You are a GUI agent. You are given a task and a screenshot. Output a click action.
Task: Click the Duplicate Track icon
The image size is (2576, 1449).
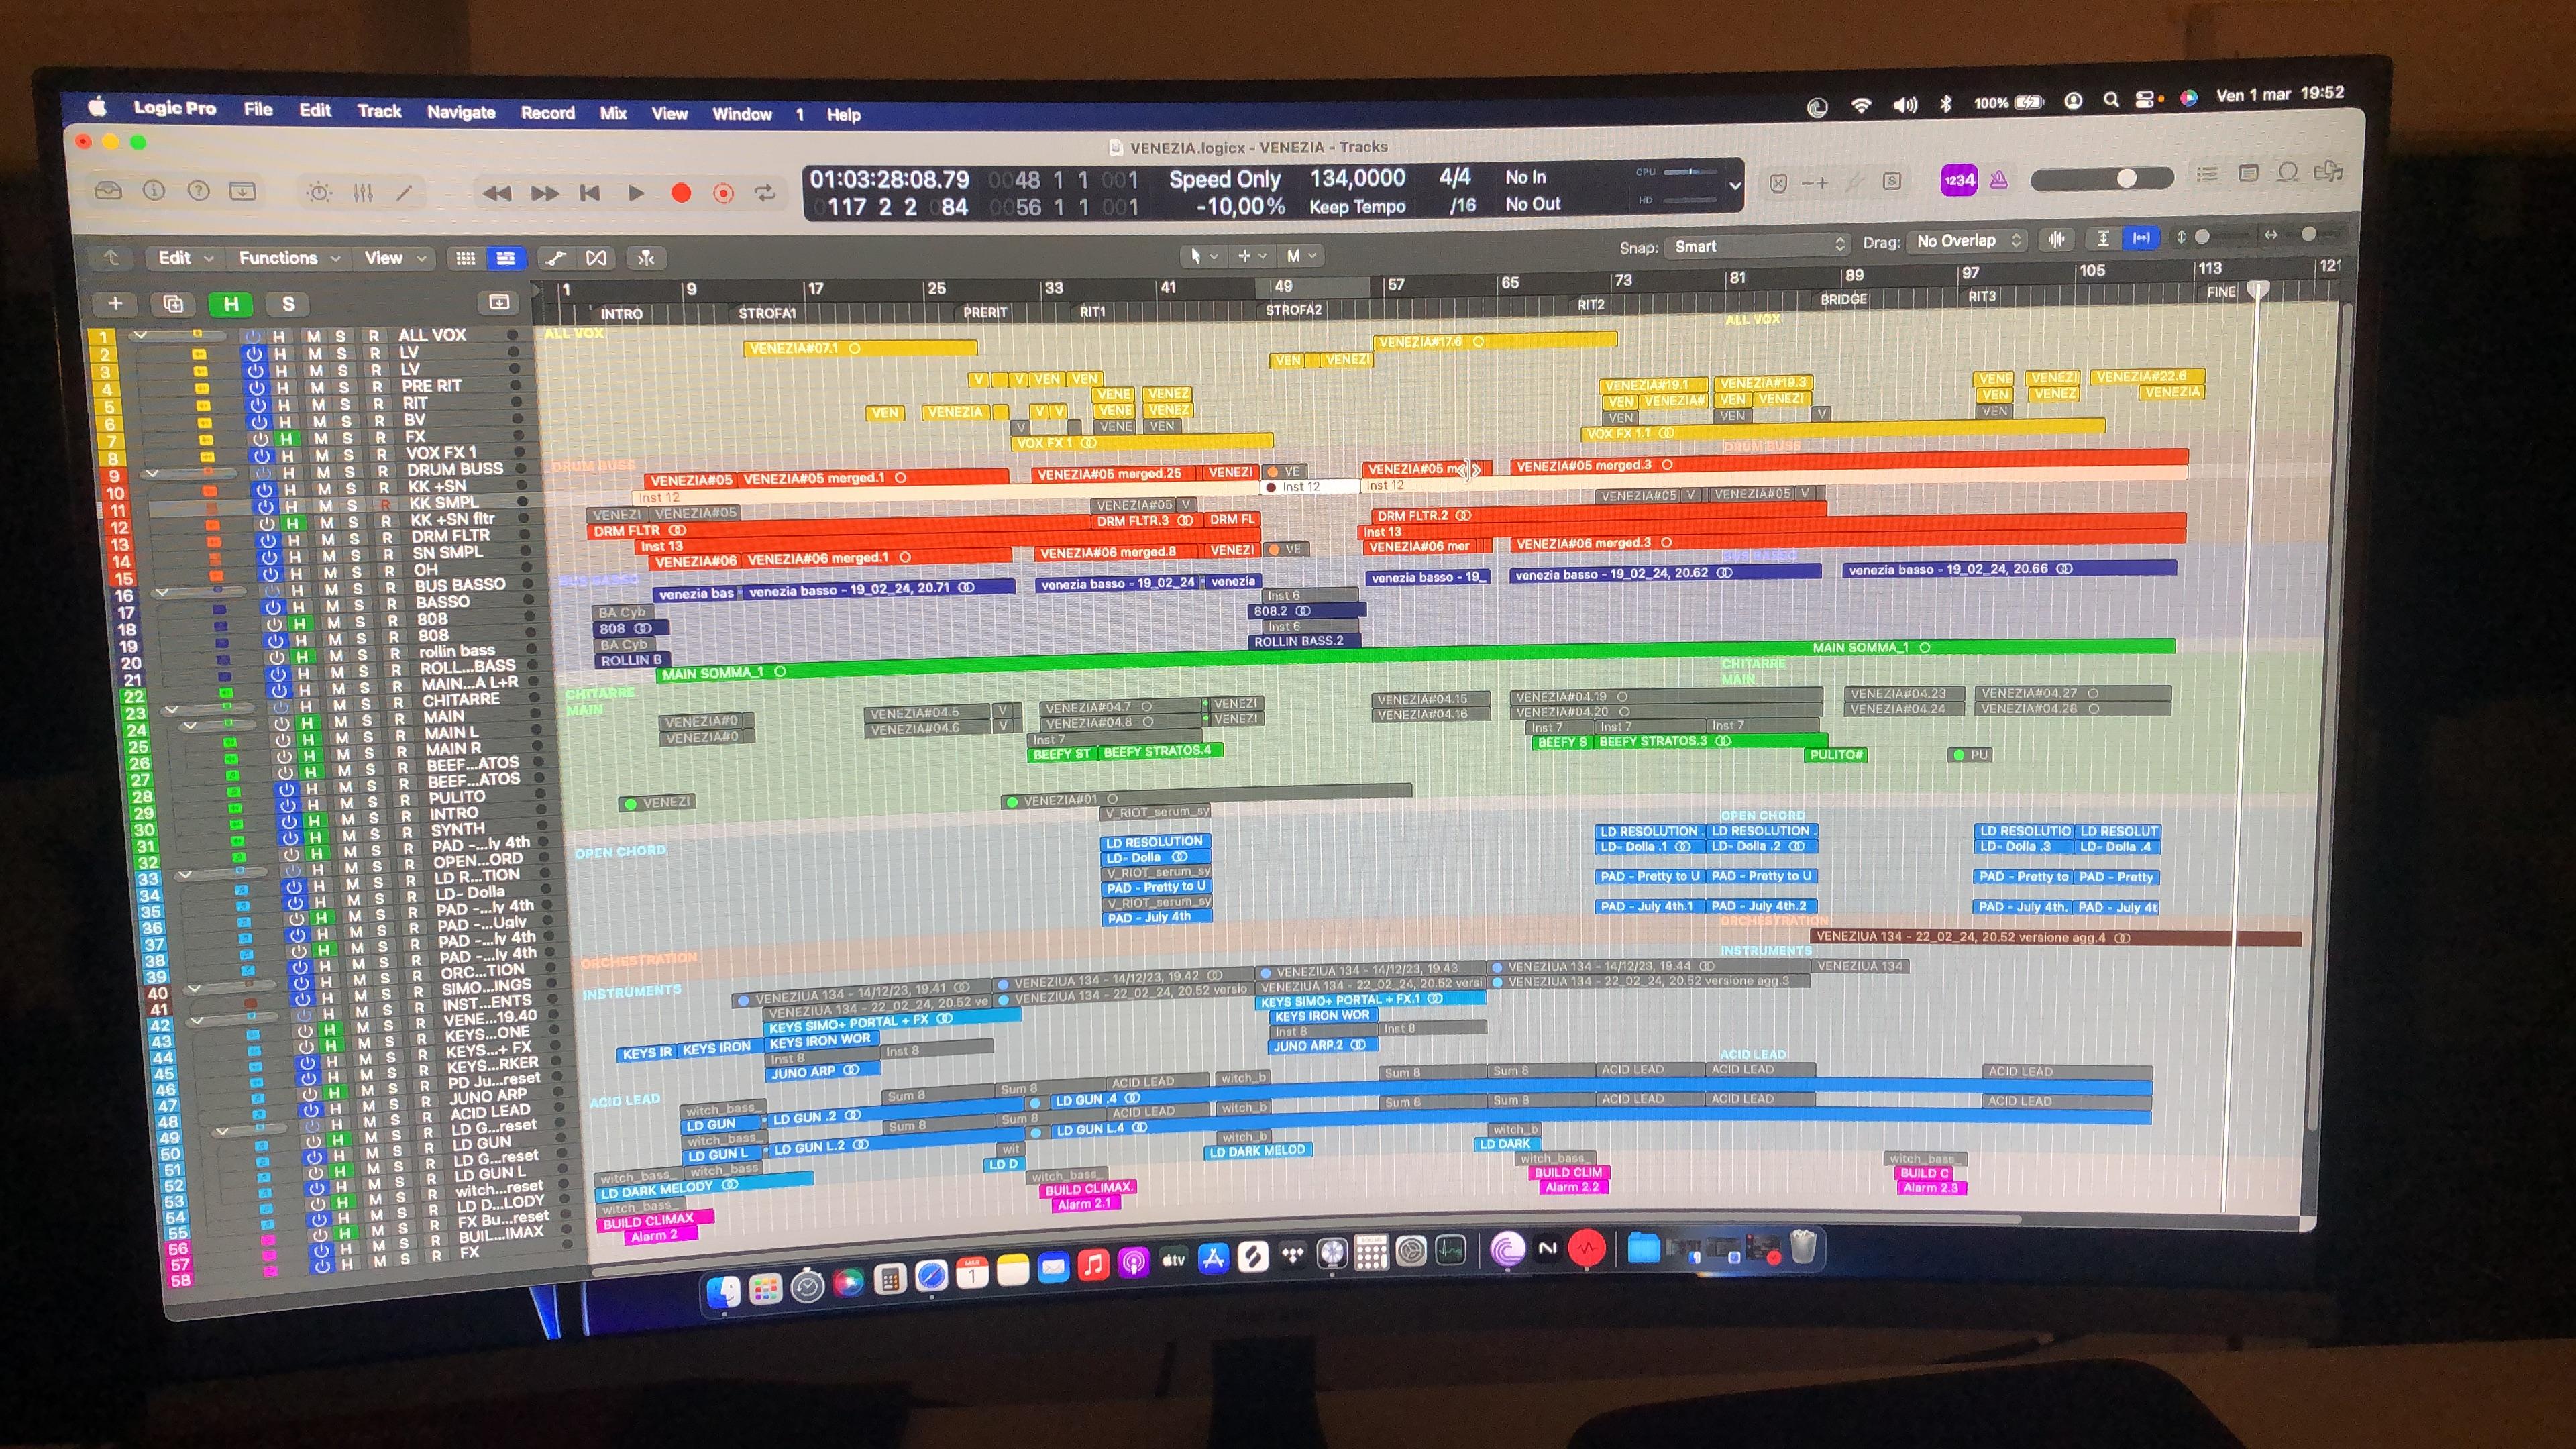tap(173, 303)
